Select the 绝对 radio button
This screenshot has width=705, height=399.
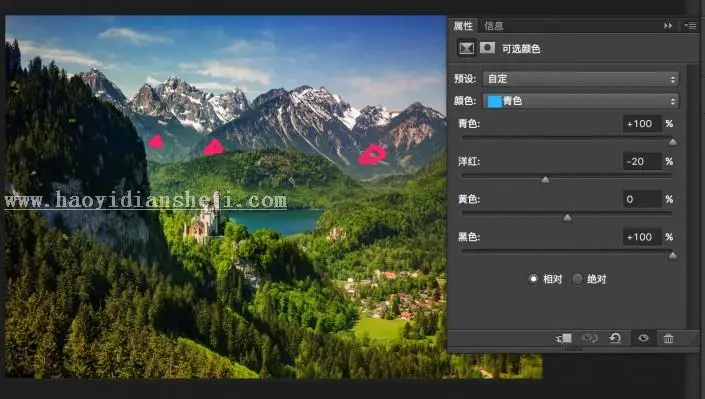577,279
